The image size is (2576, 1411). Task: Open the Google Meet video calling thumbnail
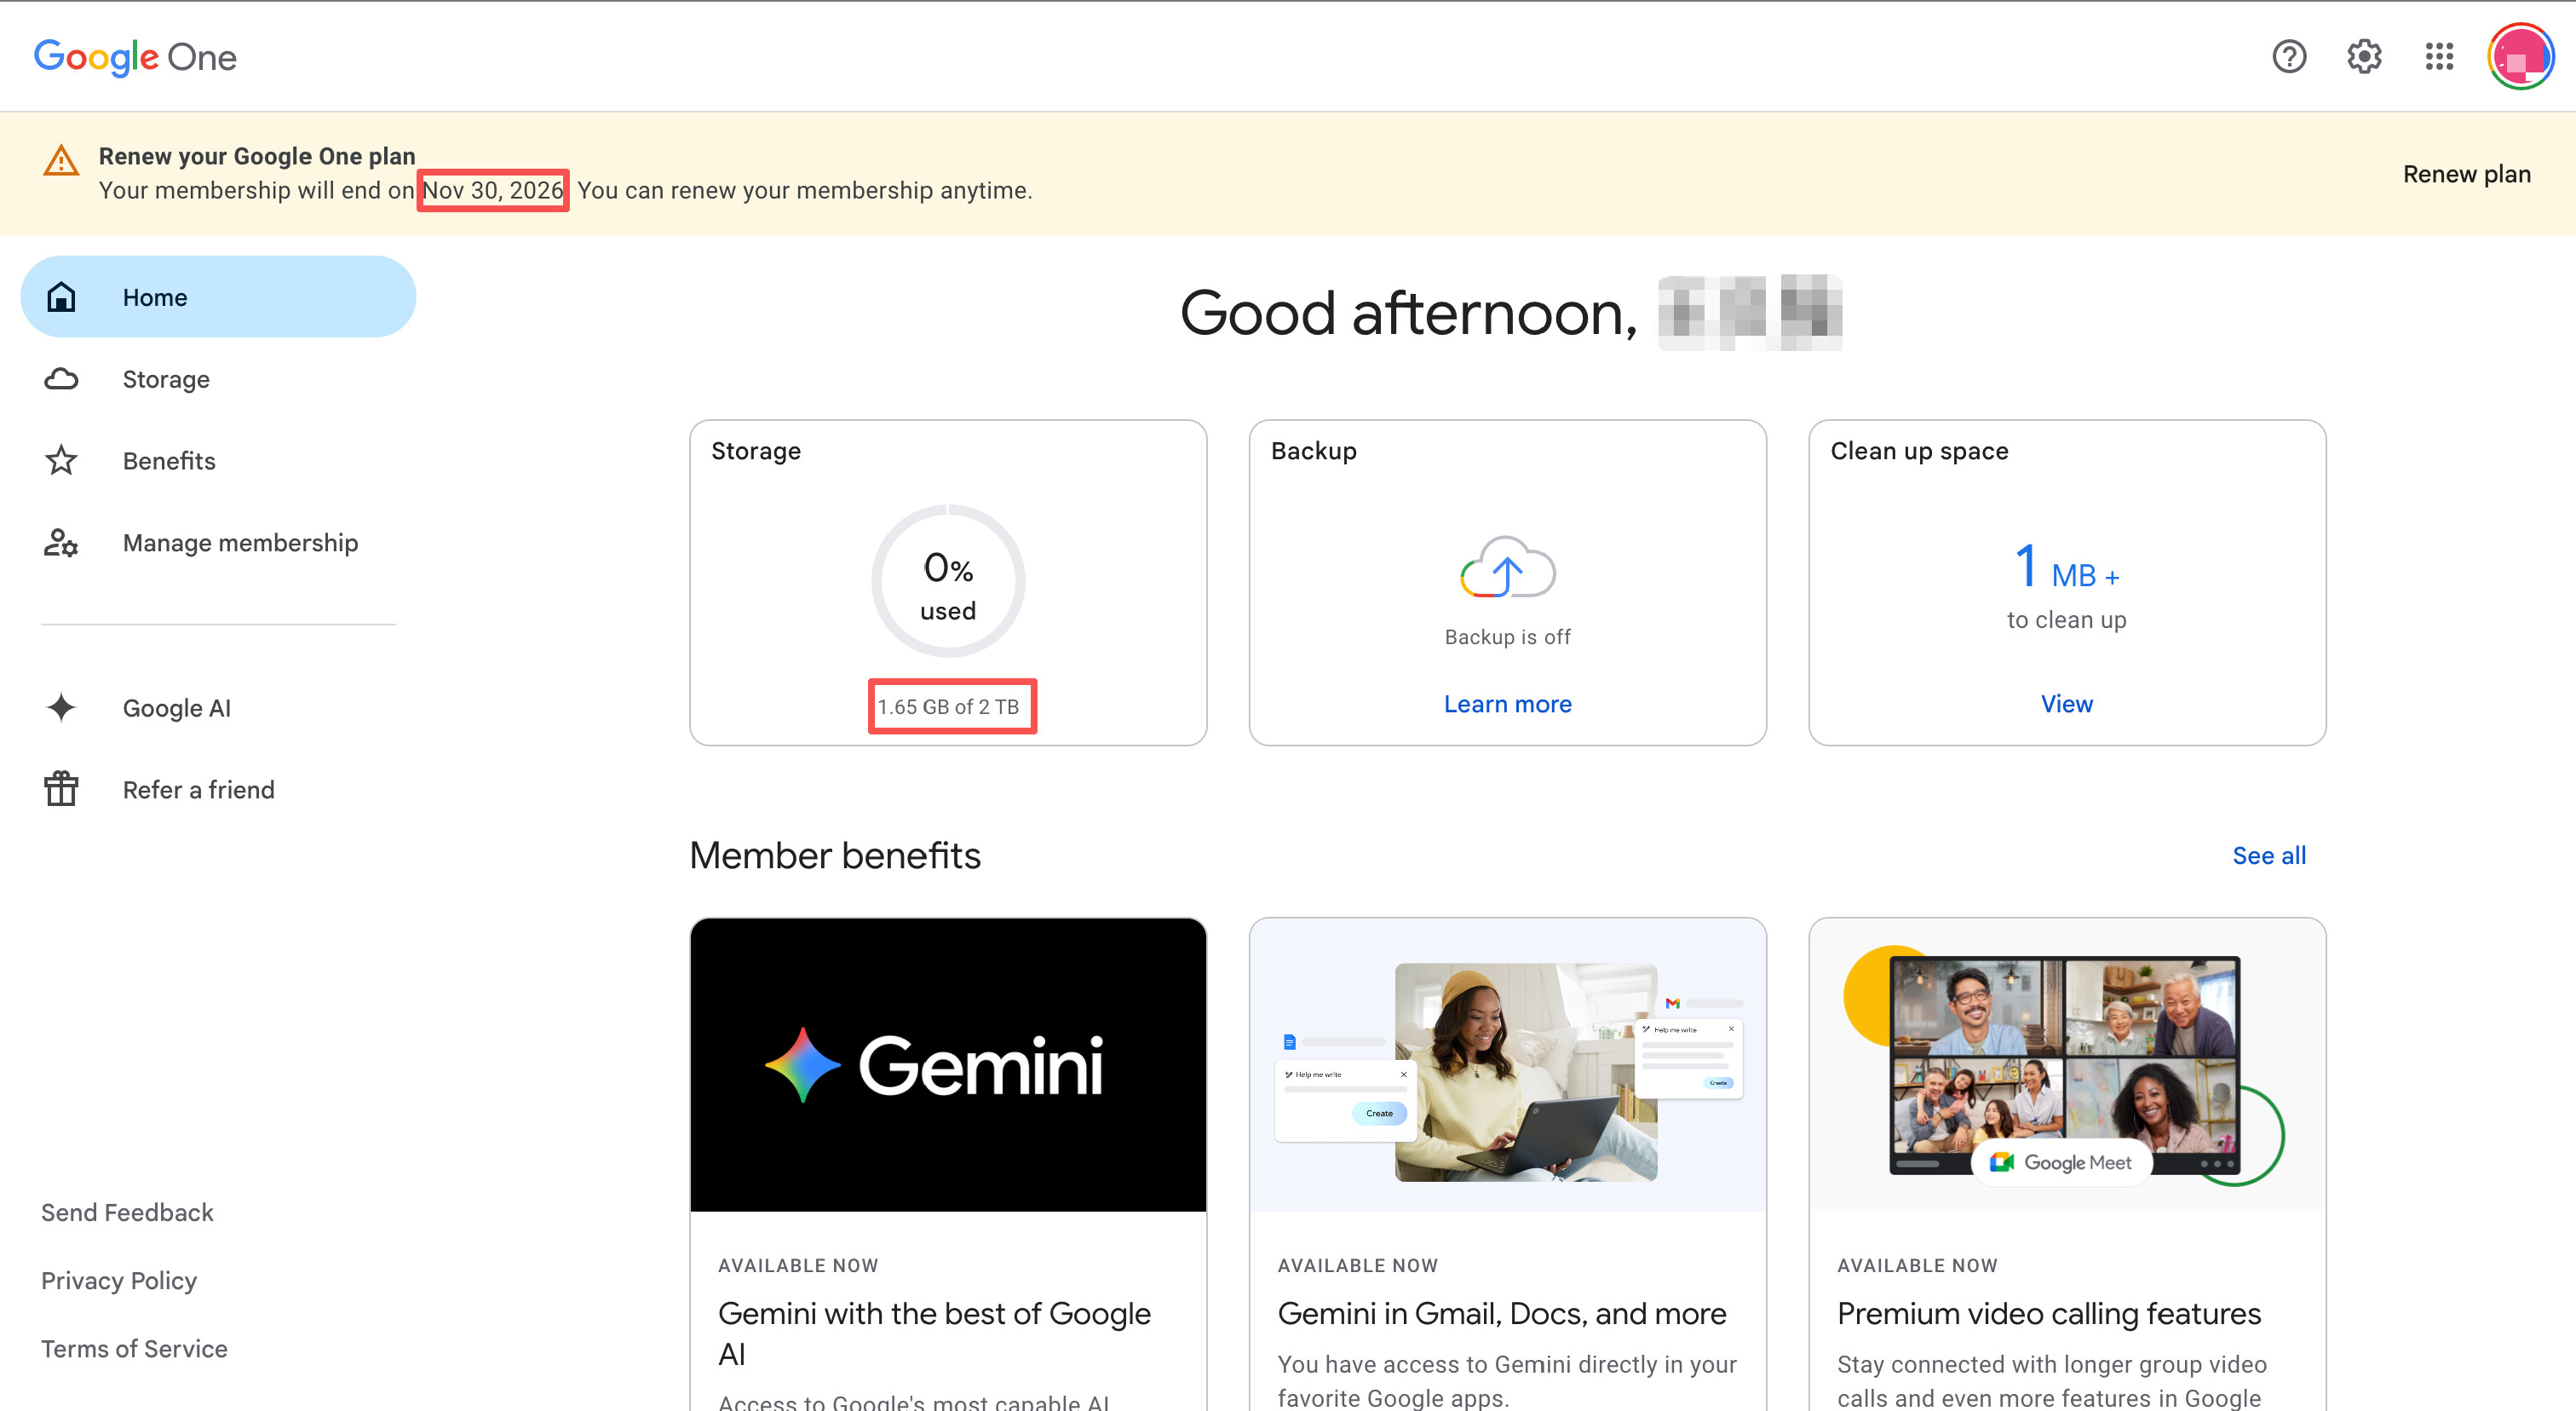(x=2067, y=1065)
